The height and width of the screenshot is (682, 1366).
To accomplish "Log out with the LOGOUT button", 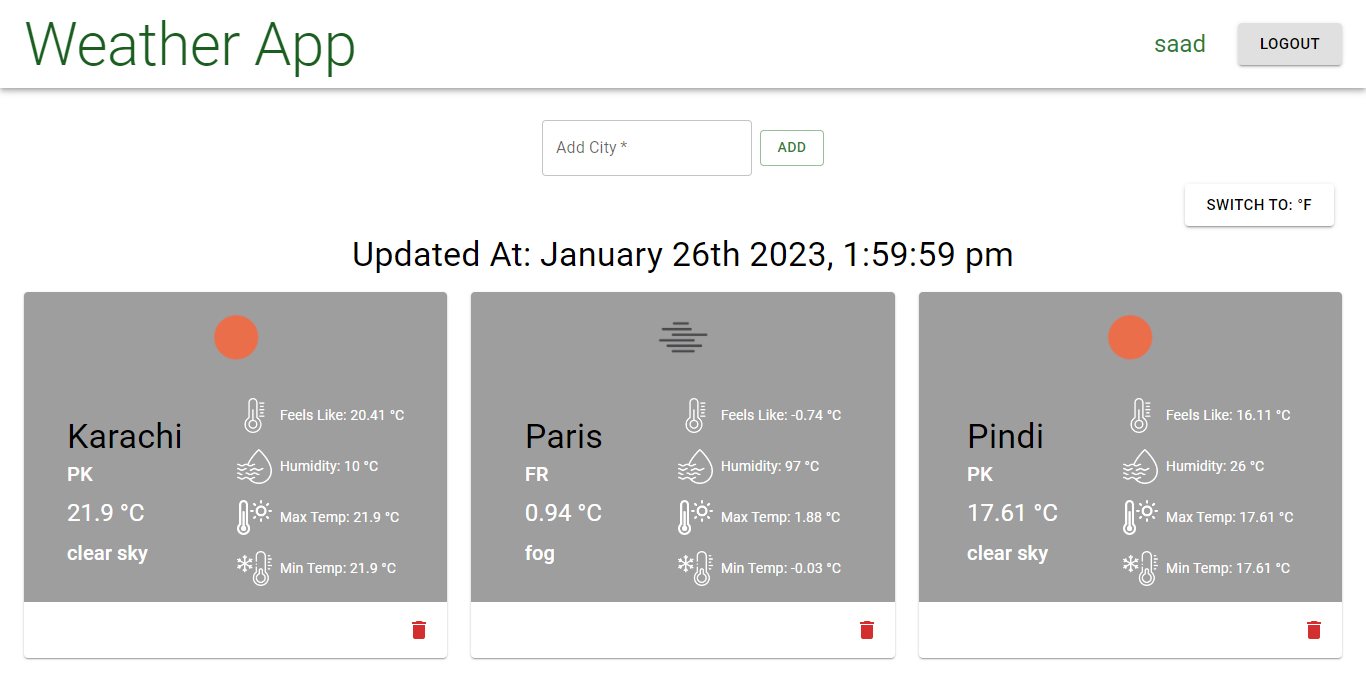I will (x=1289, y=44).
